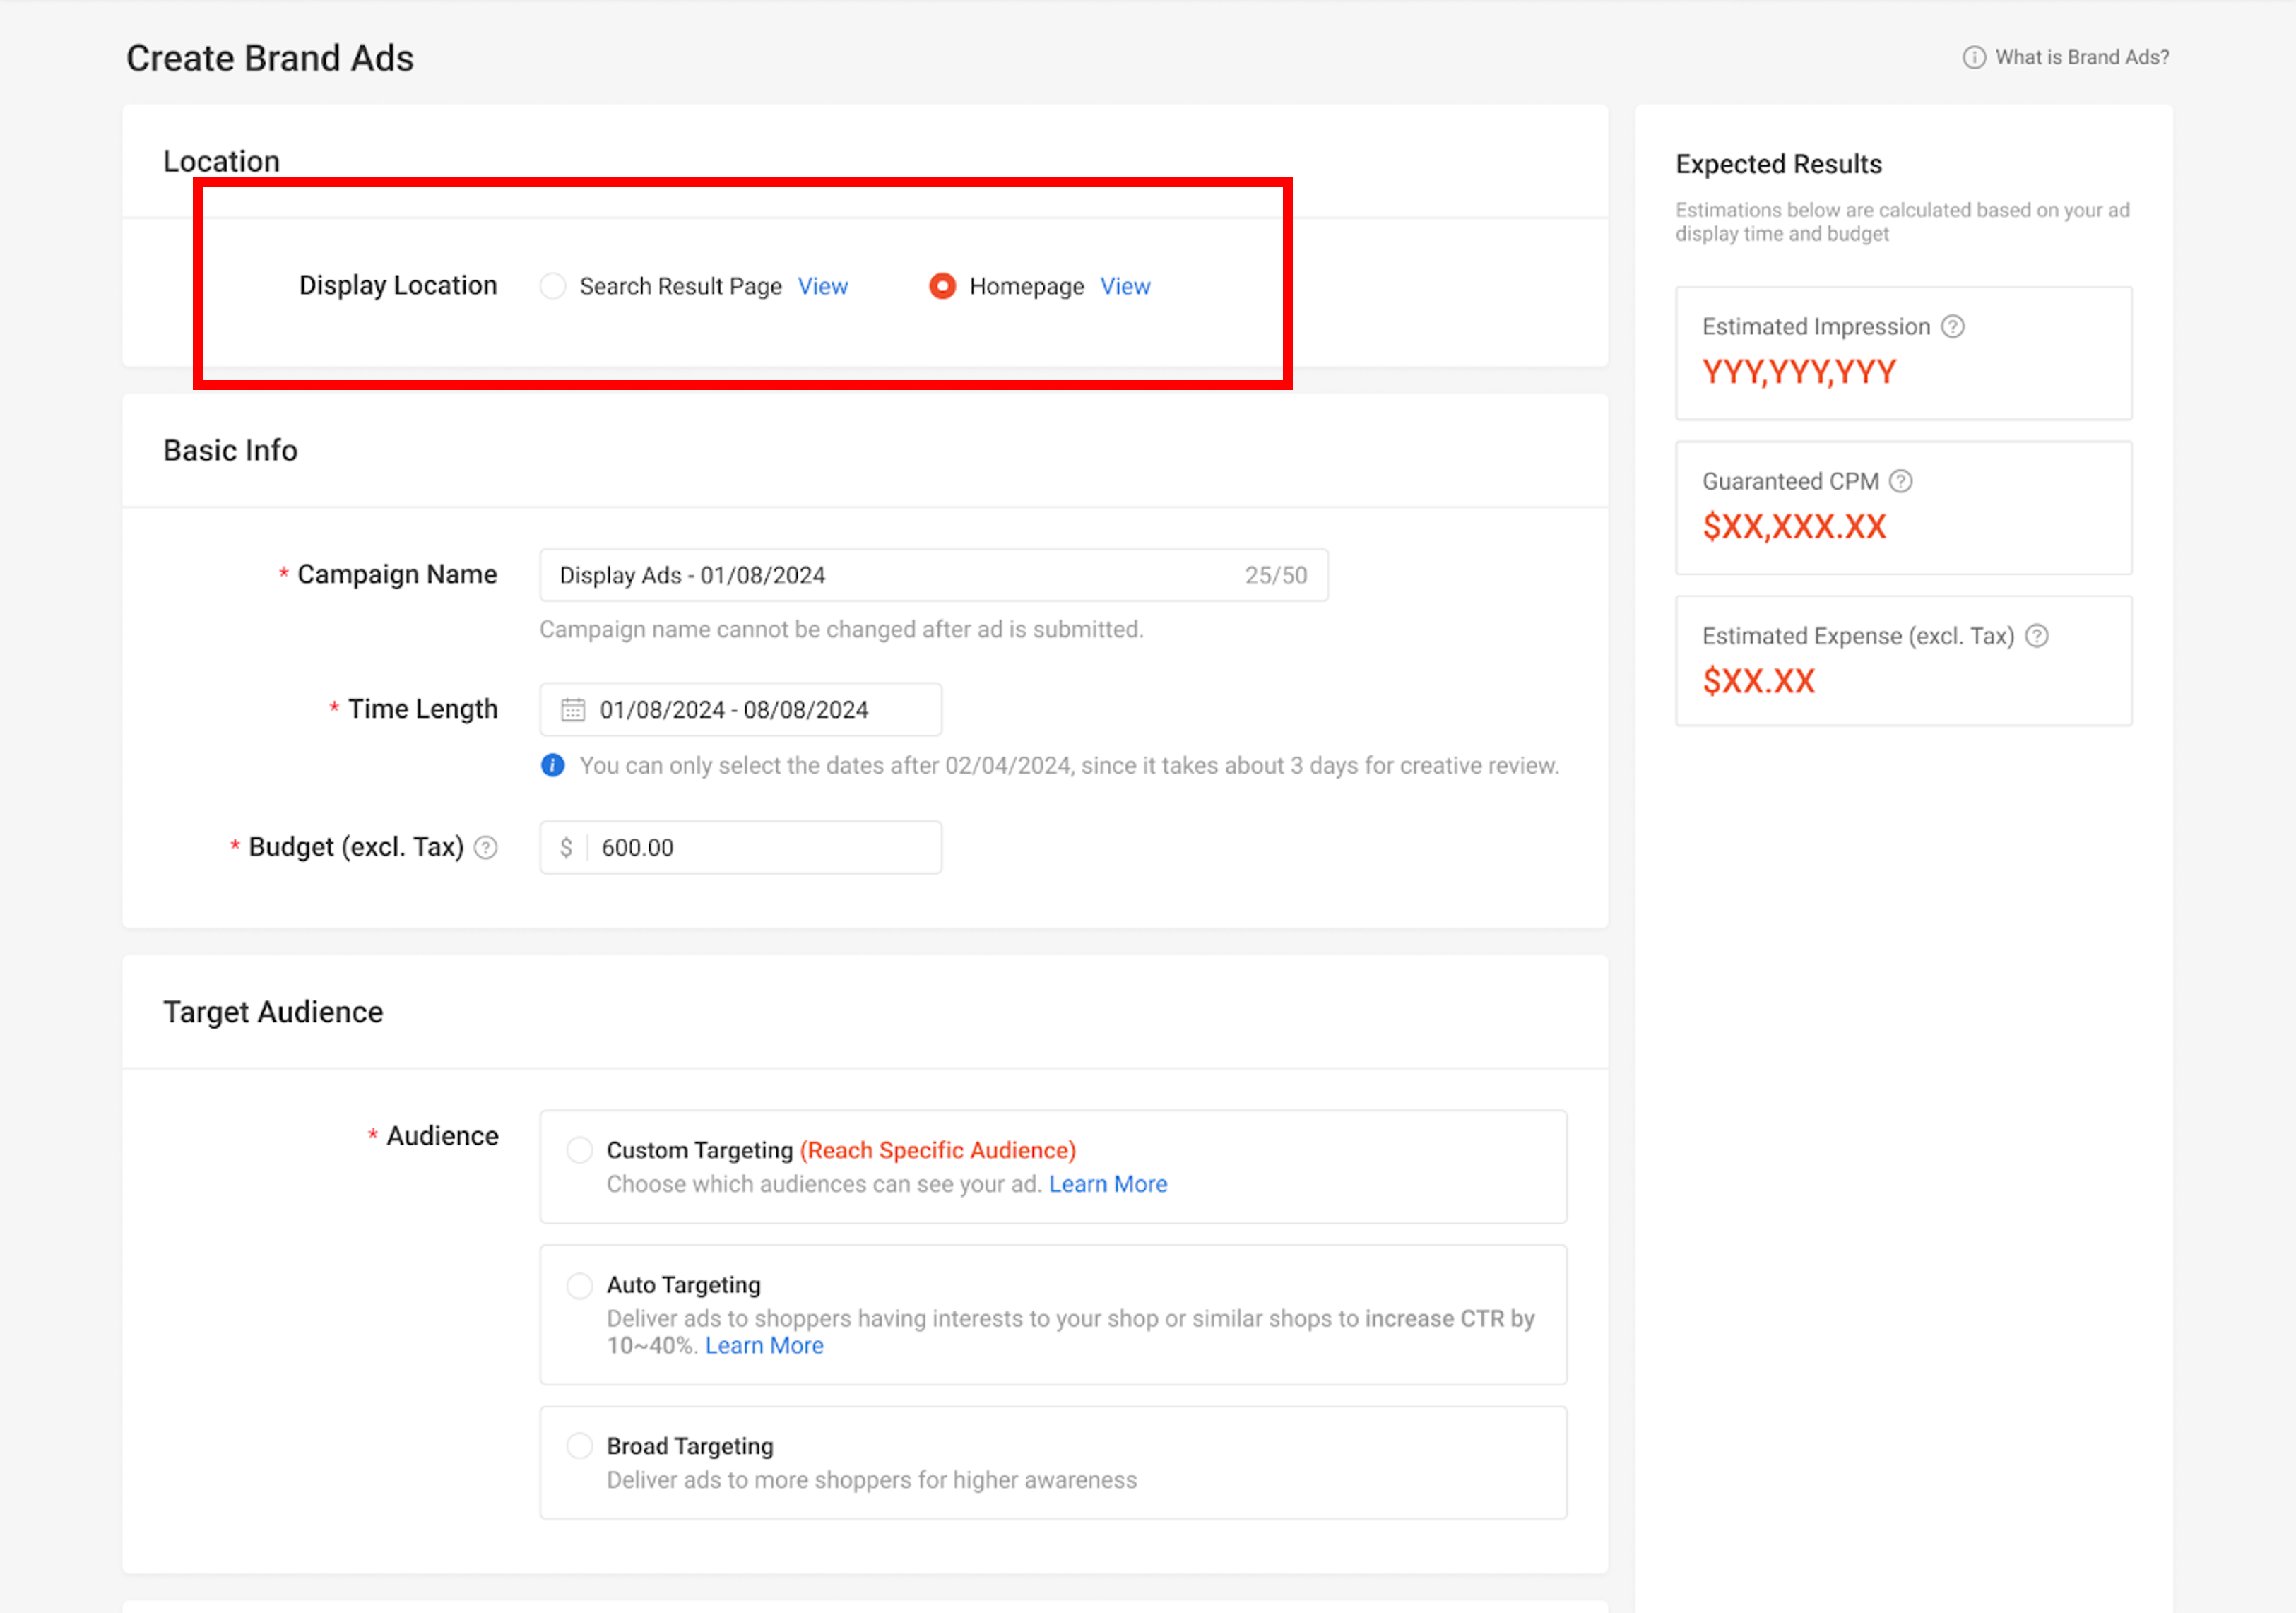2296x1613 pixels.
Task: Click the Estimated Impression question mark icon
Action: (x=1954, y=326)
